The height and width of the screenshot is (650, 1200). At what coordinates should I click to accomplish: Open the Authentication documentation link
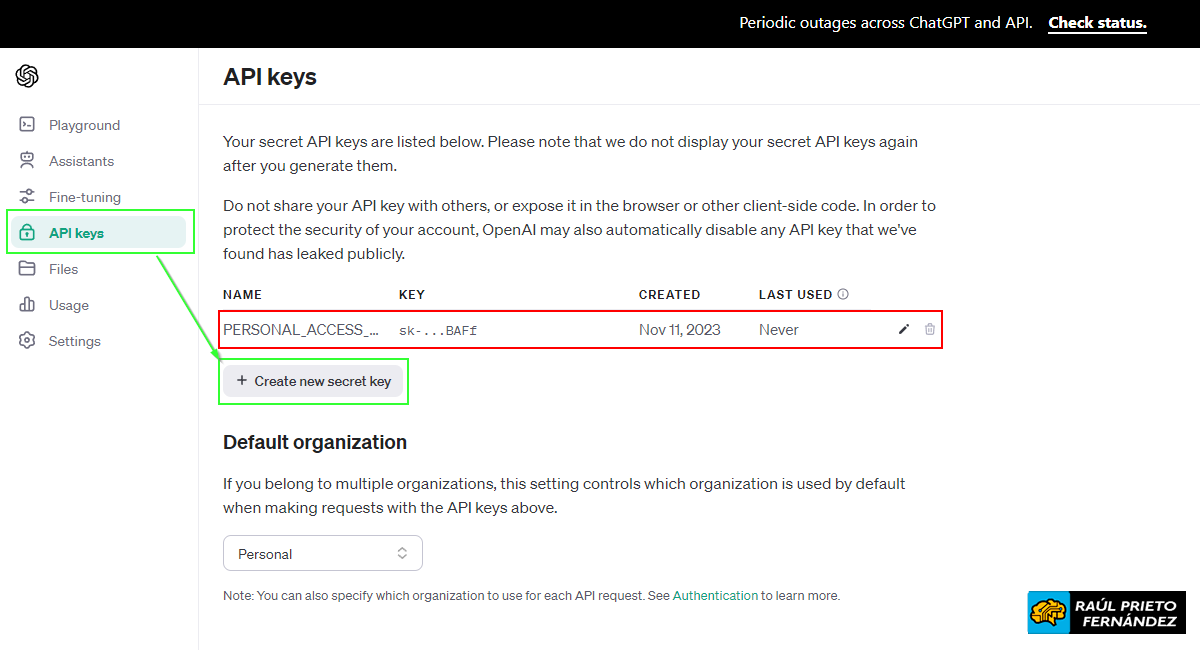pos(715,595)
